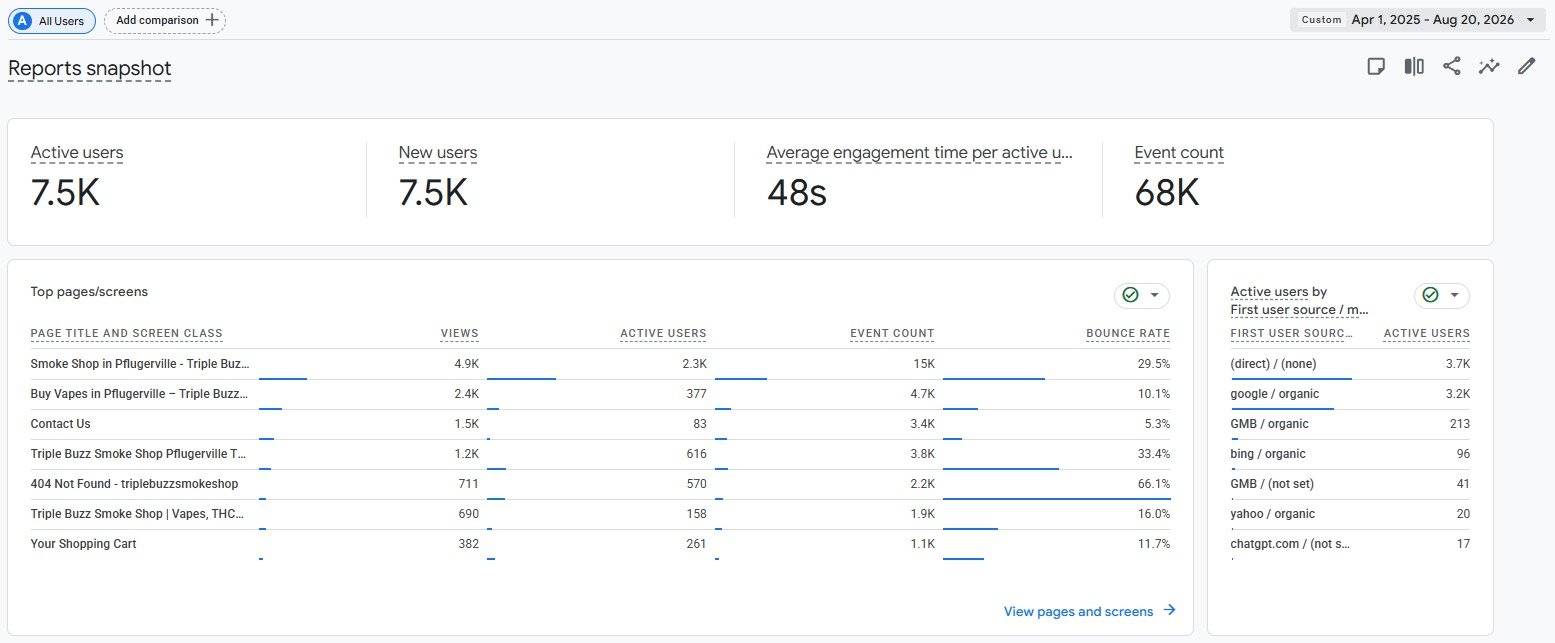Expand Active users by source card dropdown arrow
This screenshot has width=1555, height=643.
coord(1455,295)
